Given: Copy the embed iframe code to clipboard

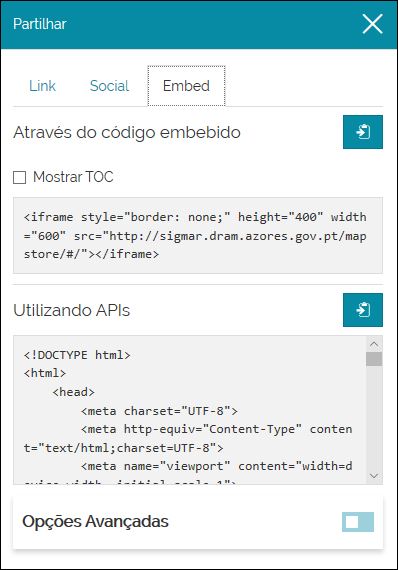Looking at the screenshot, I should (363, 132).
